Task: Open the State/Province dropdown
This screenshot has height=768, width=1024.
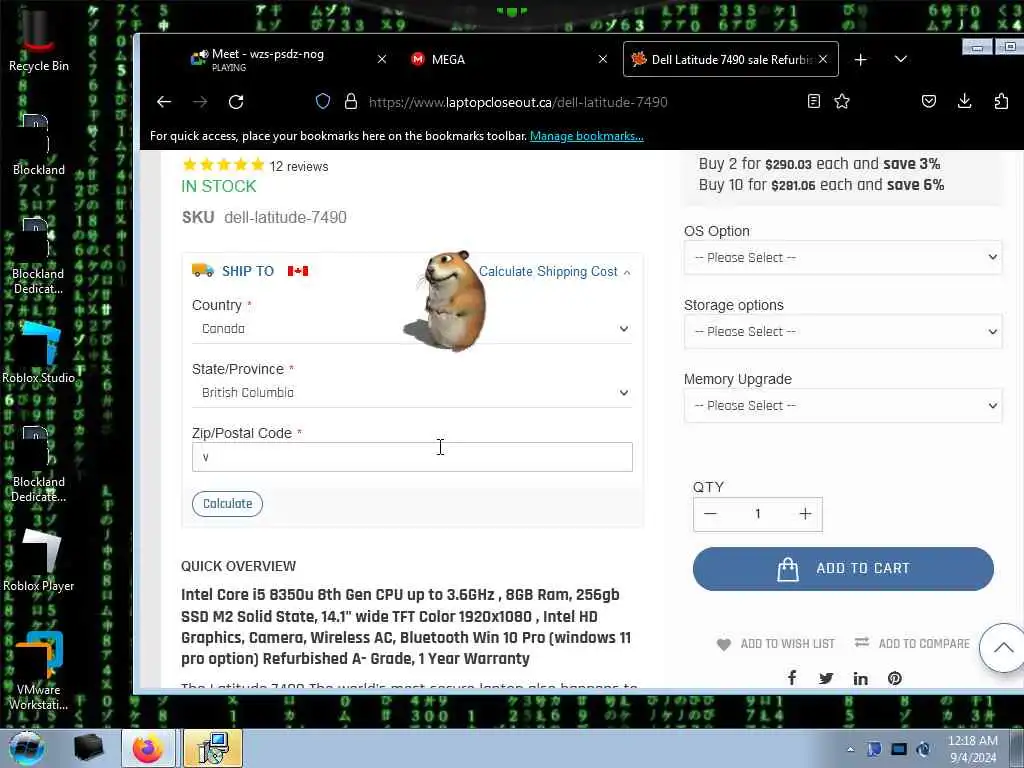Action: [412, 392]
